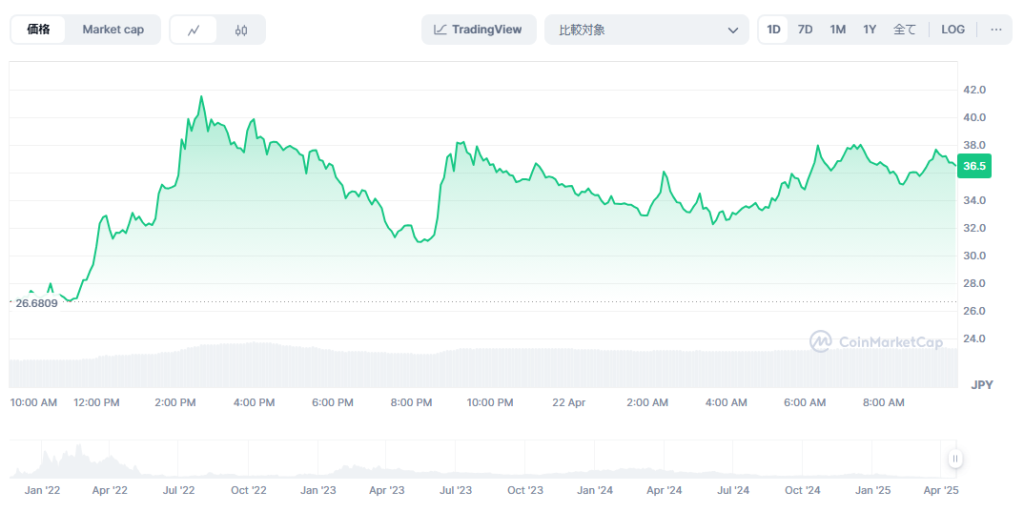Click the chevron arrow in 比較対象
The height and width of the screenshot is (512, 1024).
pyautogui.click(x=732, y=31)
